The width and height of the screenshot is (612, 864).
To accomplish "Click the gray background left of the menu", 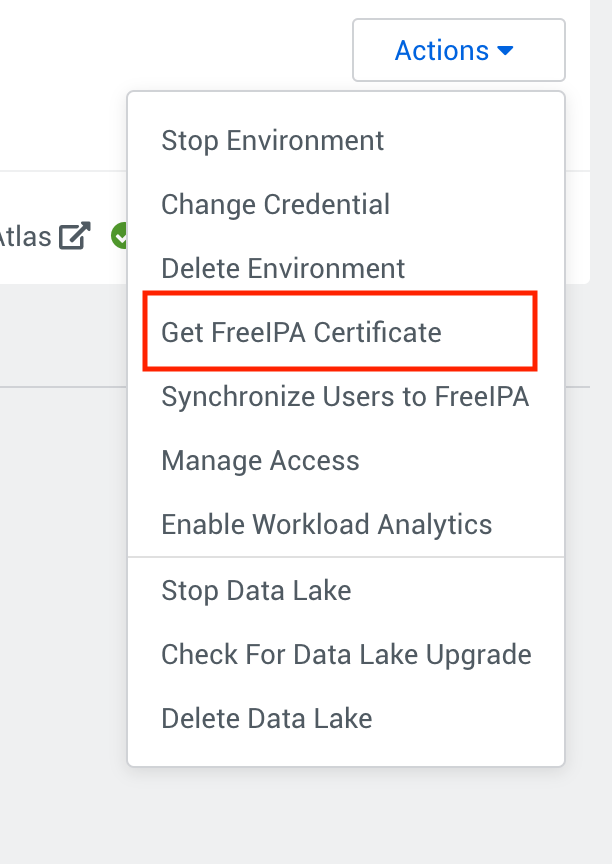I will (x=60, y=550).
